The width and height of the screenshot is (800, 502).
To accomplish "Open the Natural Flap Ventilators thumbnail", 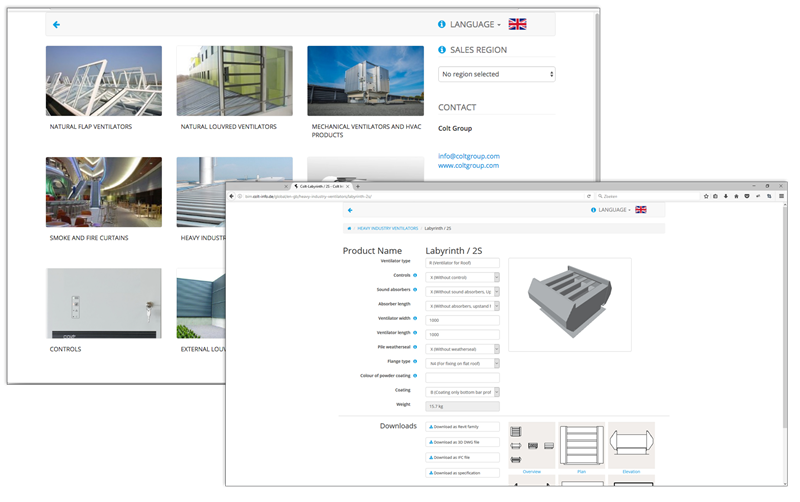I will click(104, 81).
